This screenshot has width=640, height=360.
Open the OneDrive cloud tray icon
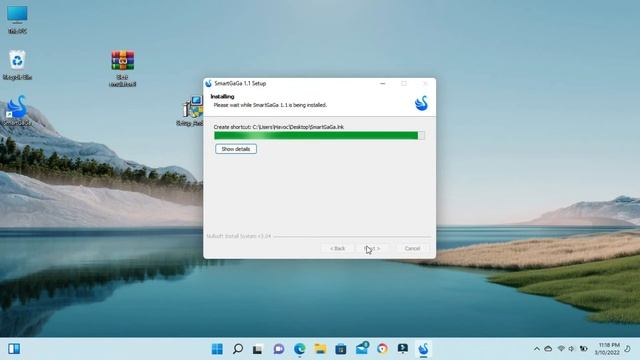548,349
